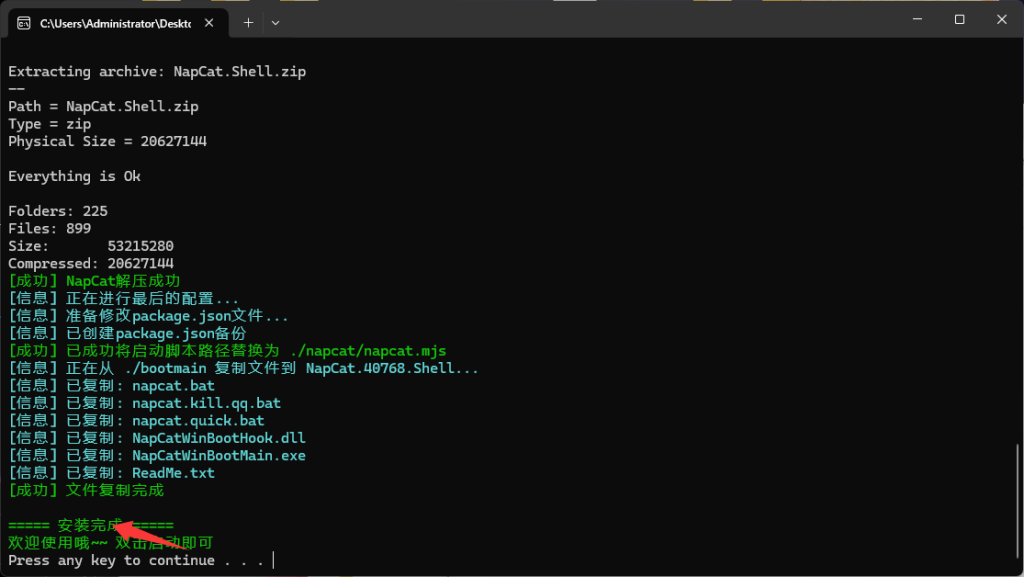Click the blinking cursor in the terminal
Viewport: 1024px width, 577px height.
[x=273, y=559]
